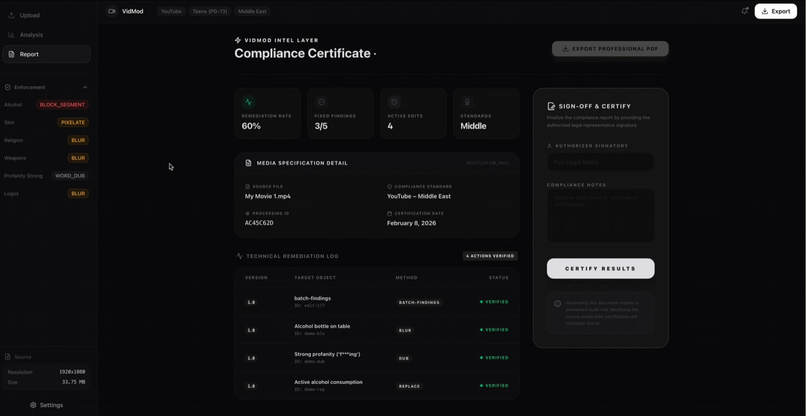Click the Authorized Signatory person icon
806x416 pixels.
(549, 146)
